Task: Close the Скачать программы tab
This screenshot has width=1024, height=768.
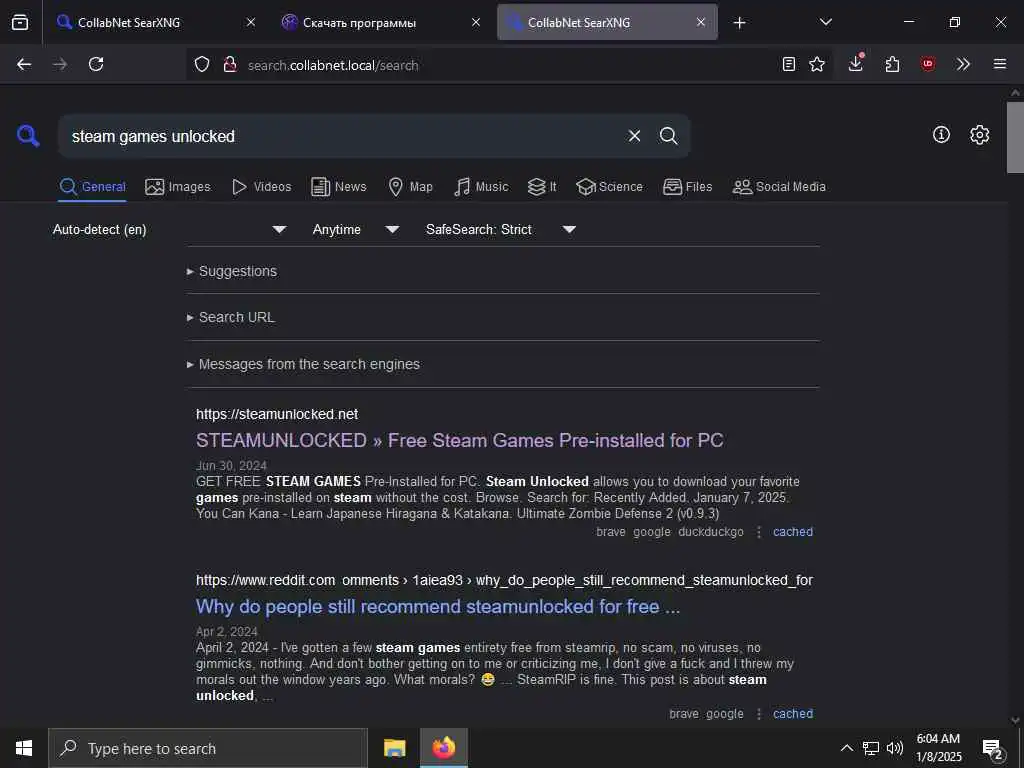Action: [476, 22]
